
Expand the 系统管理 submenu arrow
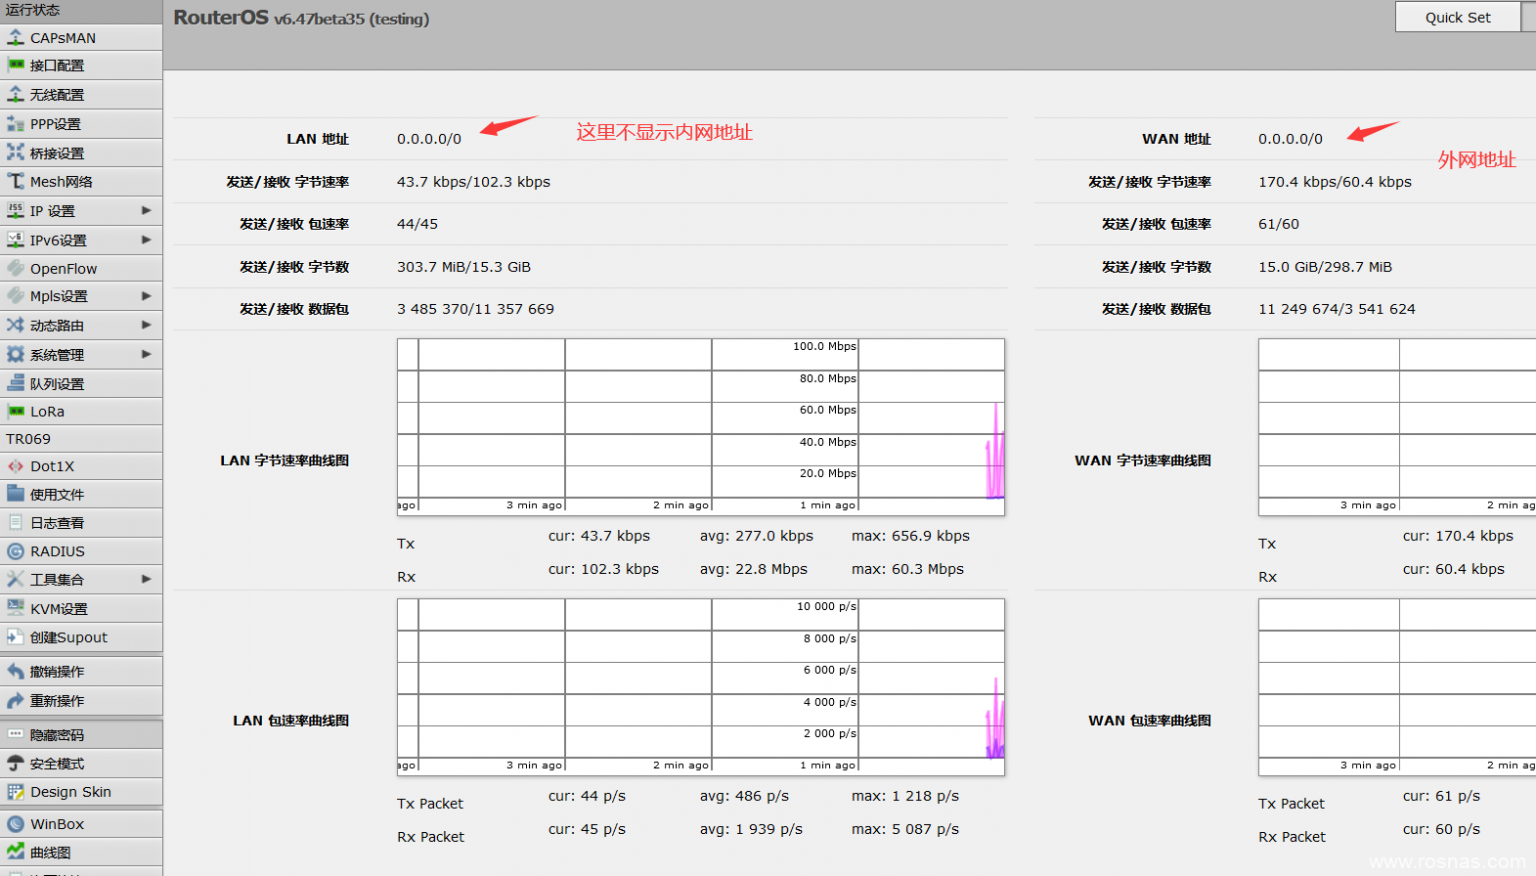coord(146,355)
